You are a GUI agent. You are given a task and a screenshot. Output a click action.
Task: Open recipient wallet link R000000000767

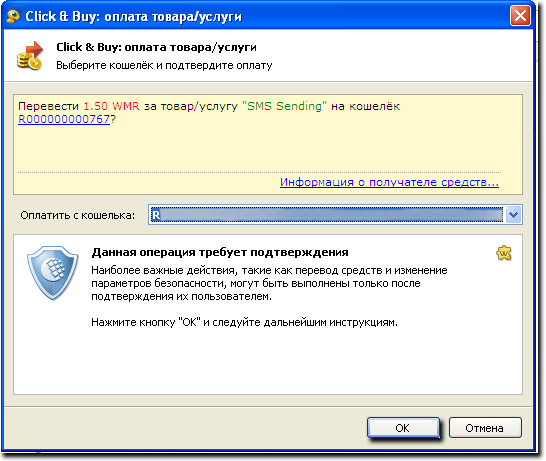click(x=64, y=119)
